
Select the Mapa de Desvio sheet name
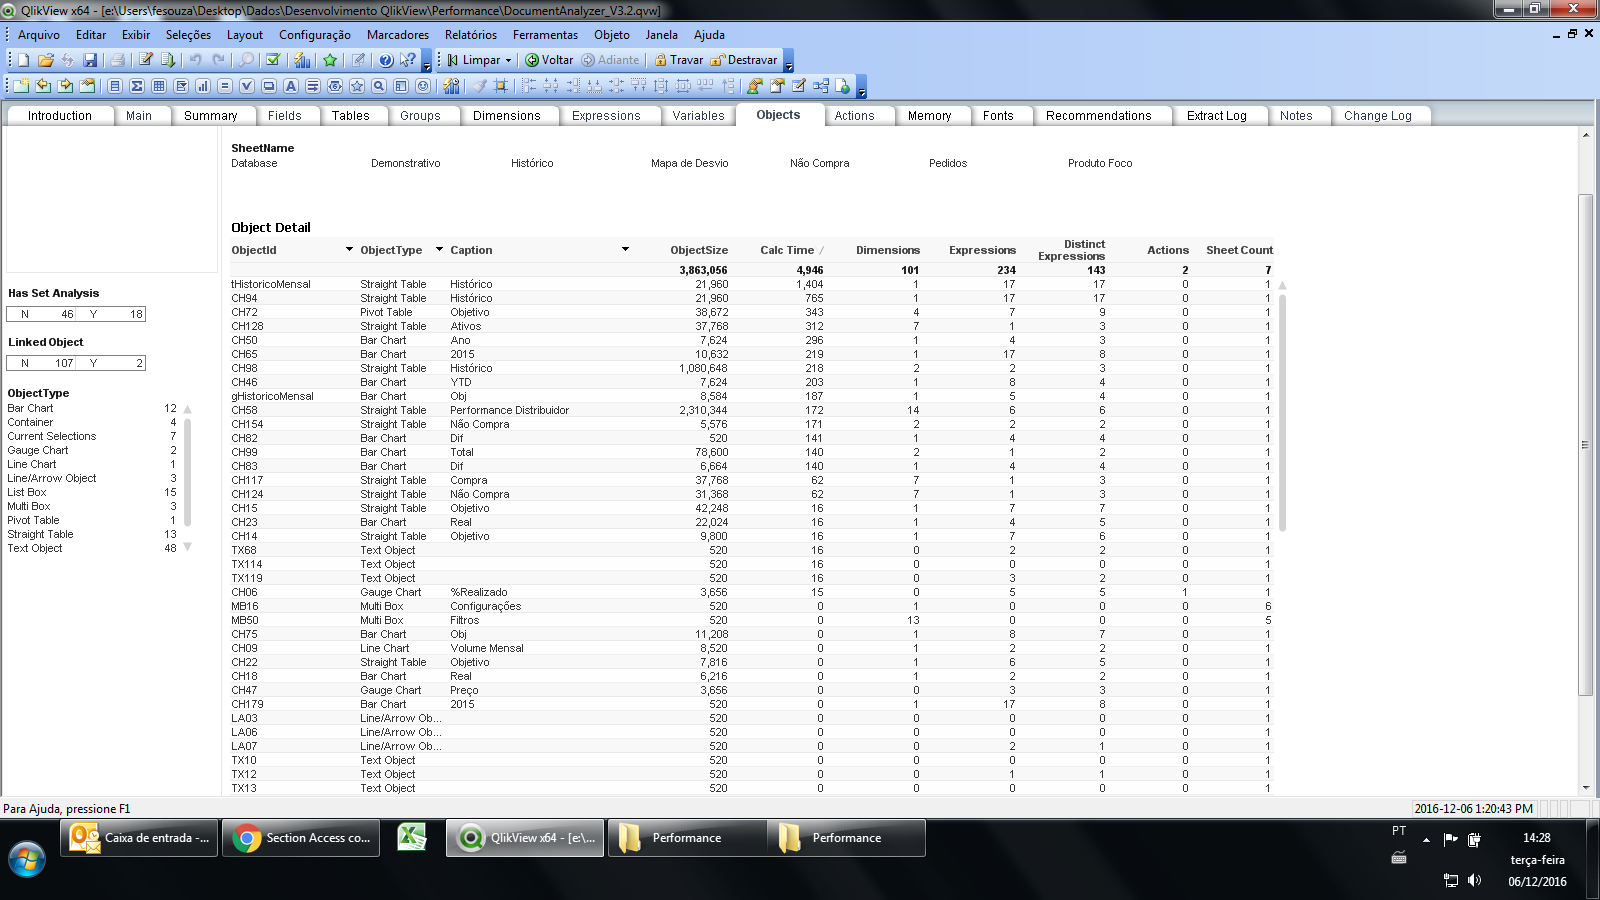tap(689, 163)
